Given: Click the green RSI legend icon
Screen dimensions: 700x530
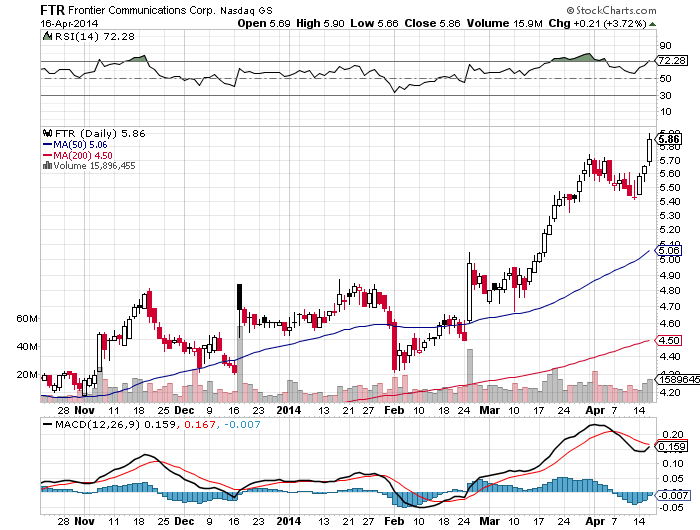Looking at the screenshot, I should (x=47, y=36).
